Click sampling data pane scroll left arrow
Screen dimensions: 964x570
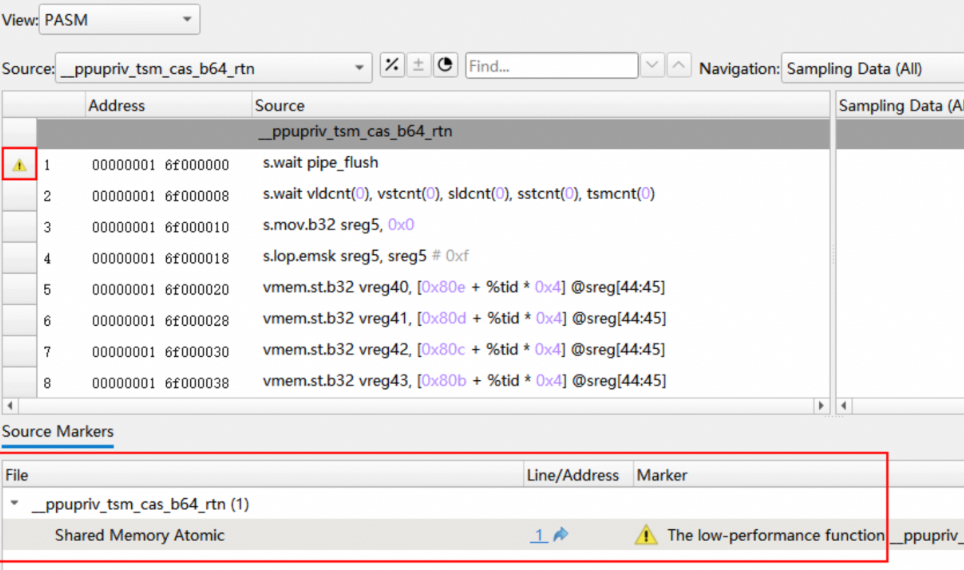click(844, 406)
